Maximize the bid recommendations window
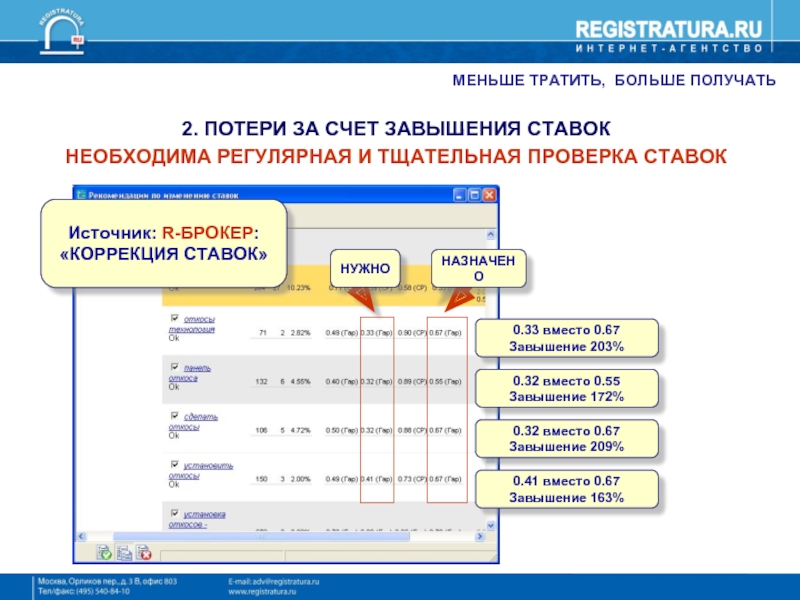The height and width of the screenshot is (600, 800). point(474,193)
